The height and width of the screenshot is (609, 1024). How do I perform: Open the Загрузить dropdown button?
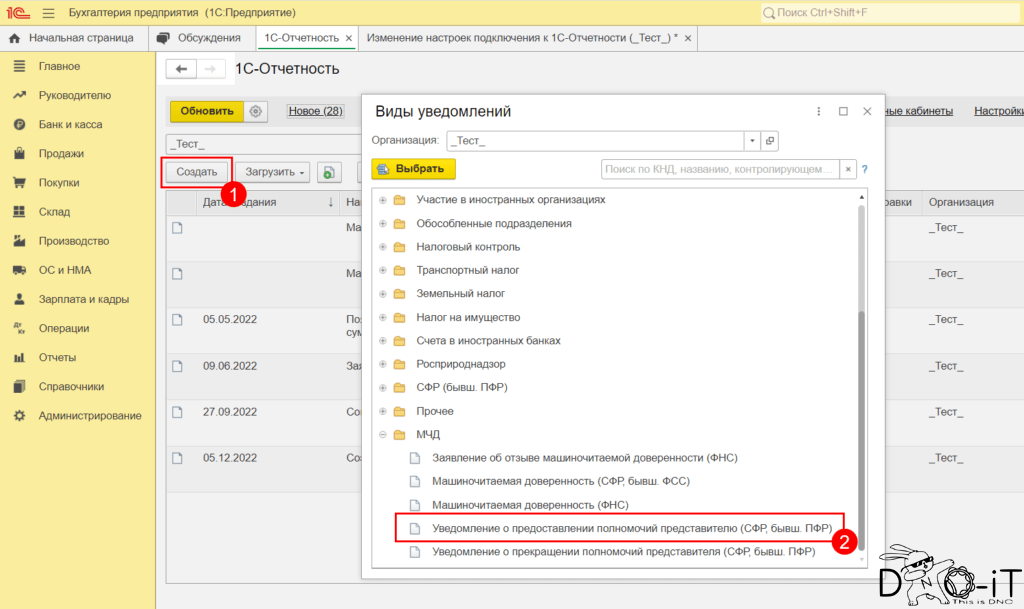point(272,172)
